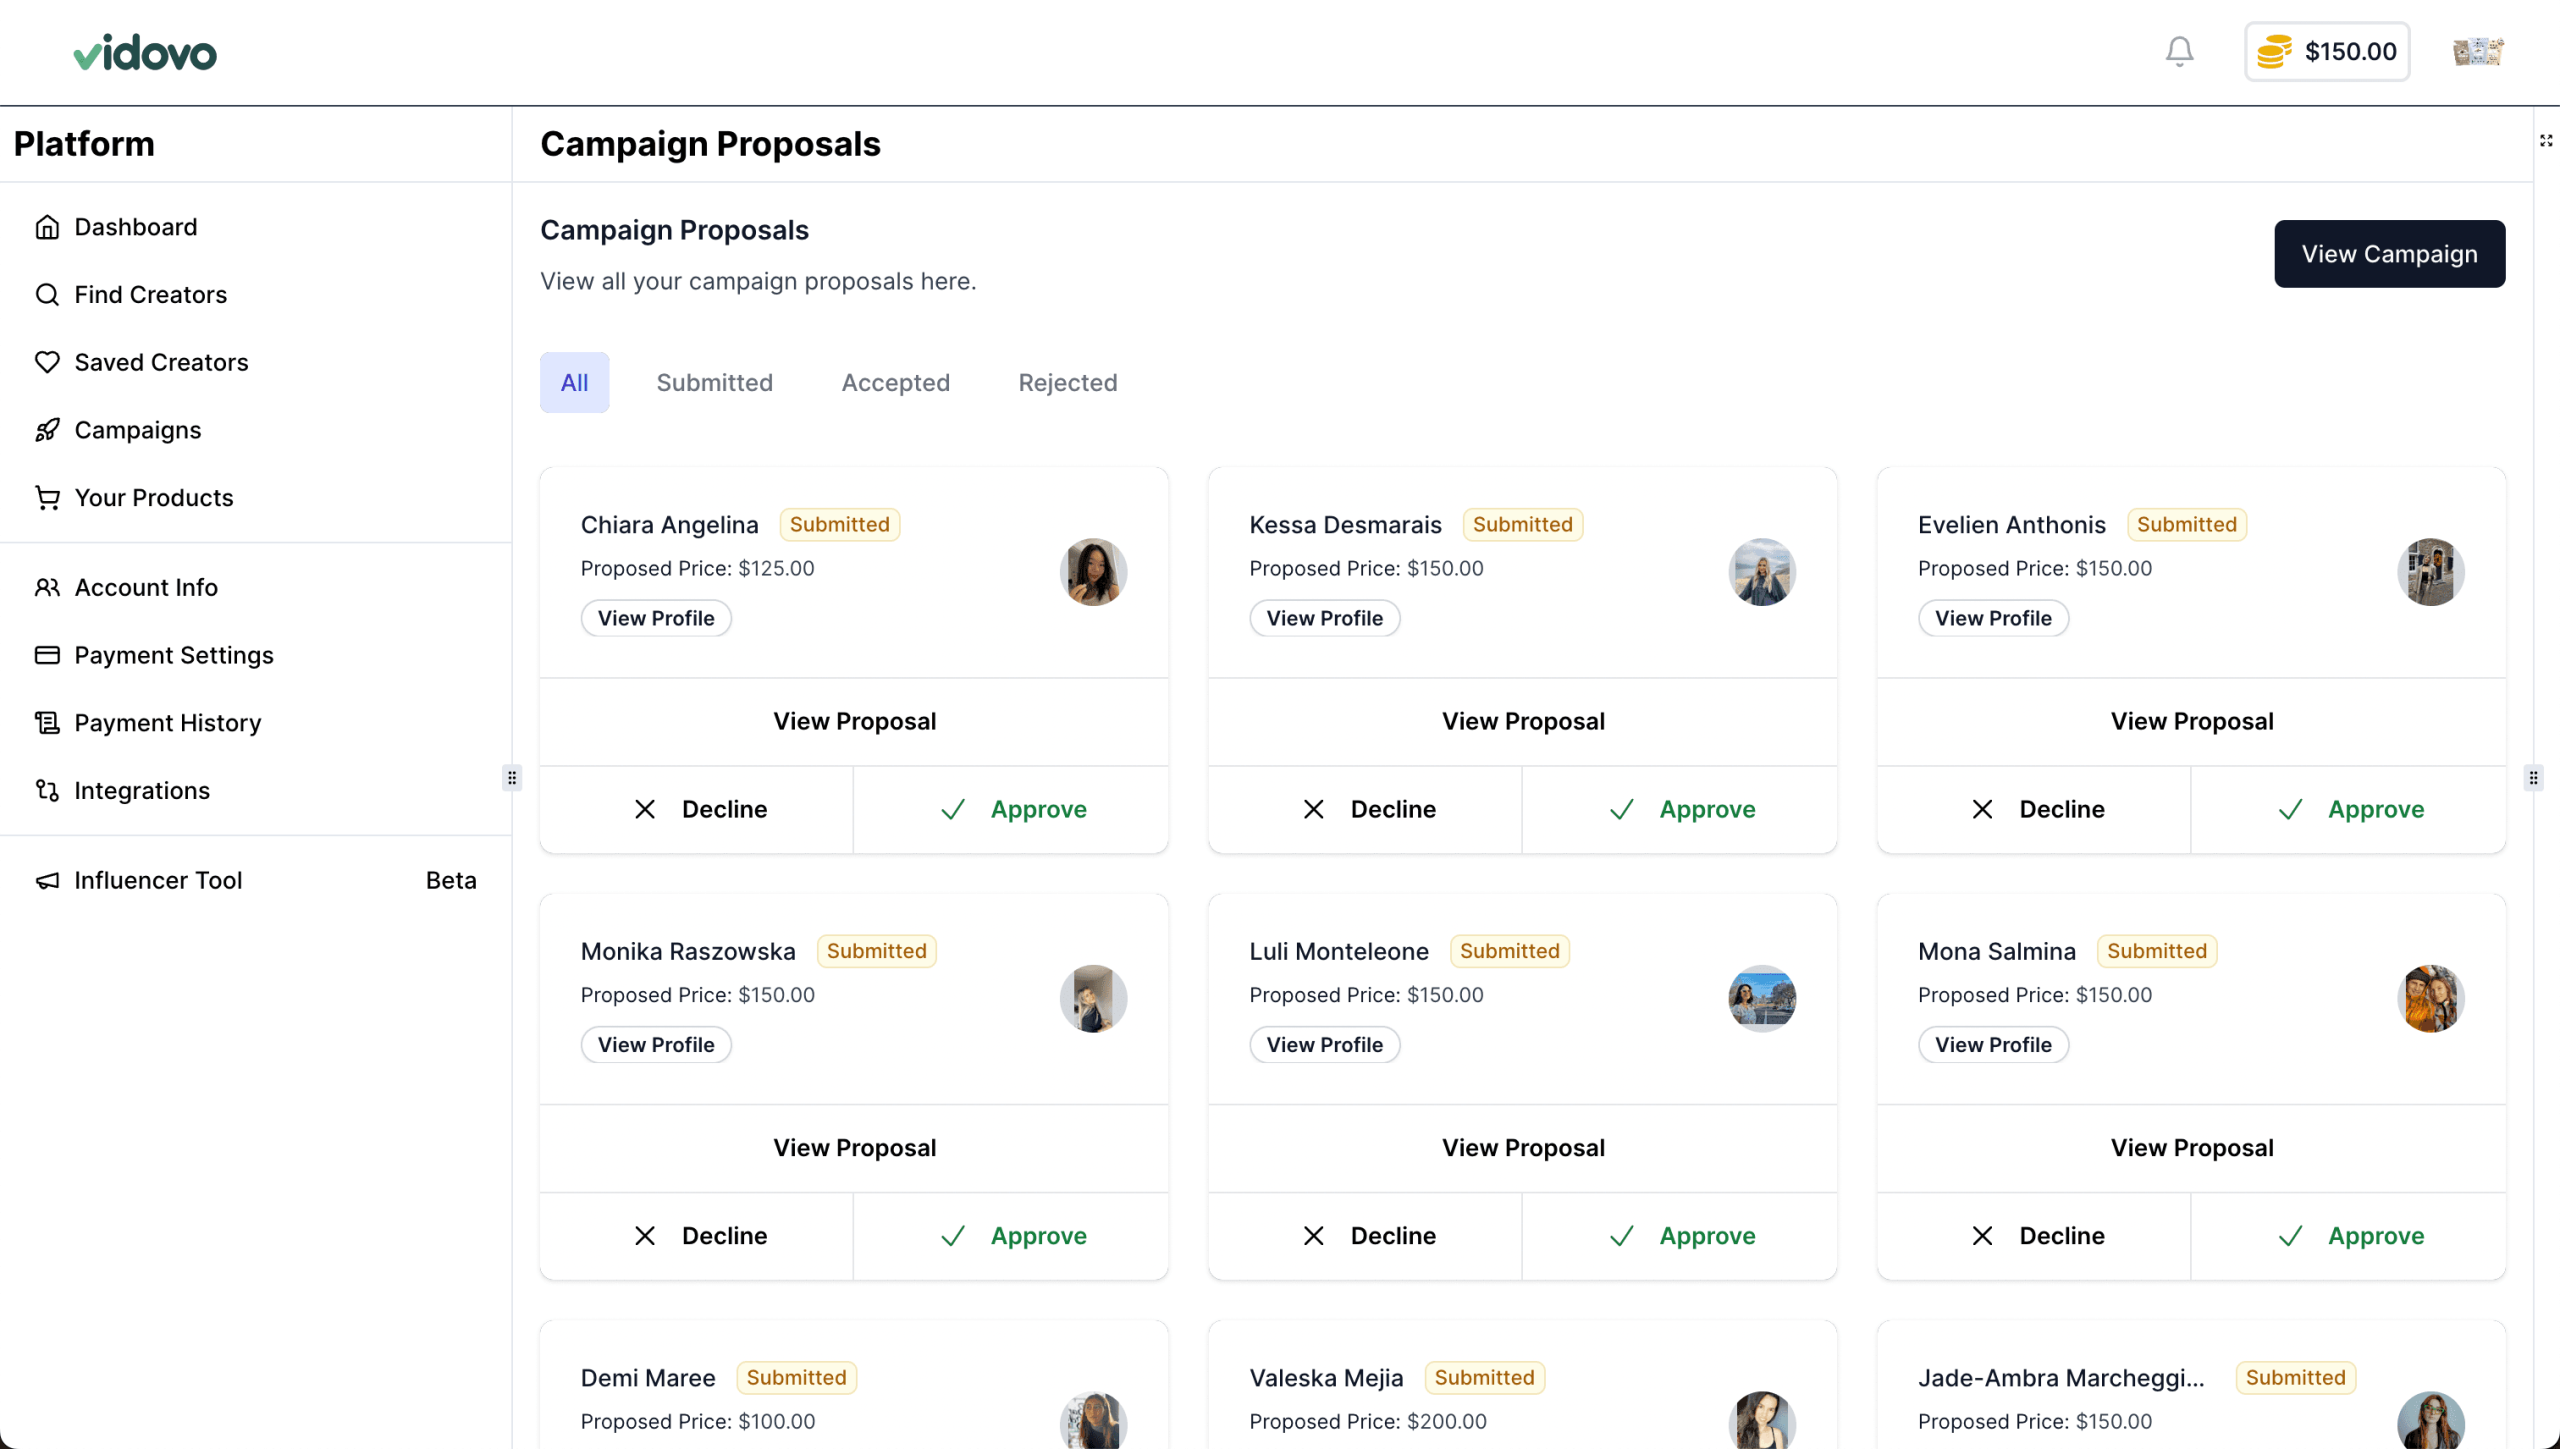This screenshot has height=1449, width=2560.
Task: Click the Influencer Tool megaphone icon
Action: point(47,880)
